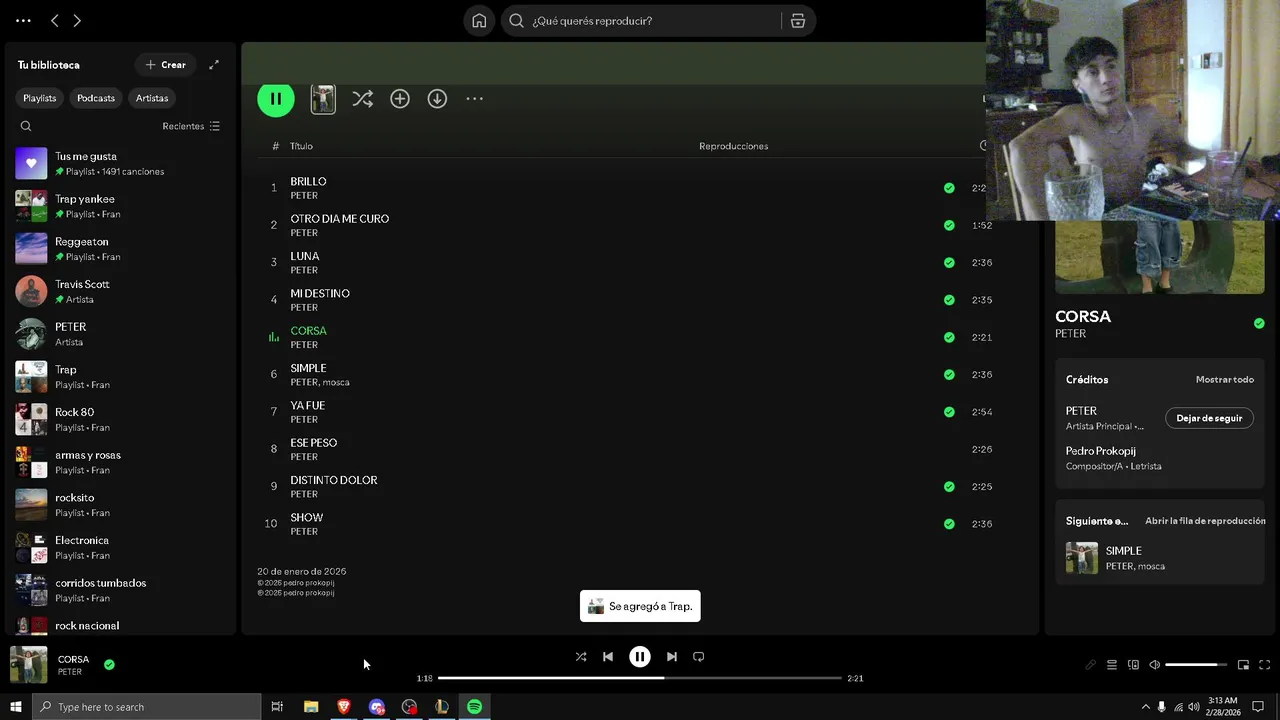Open the queue icon in player bar
This screenshot has height=720, width=1280.
coord(1111,665)
